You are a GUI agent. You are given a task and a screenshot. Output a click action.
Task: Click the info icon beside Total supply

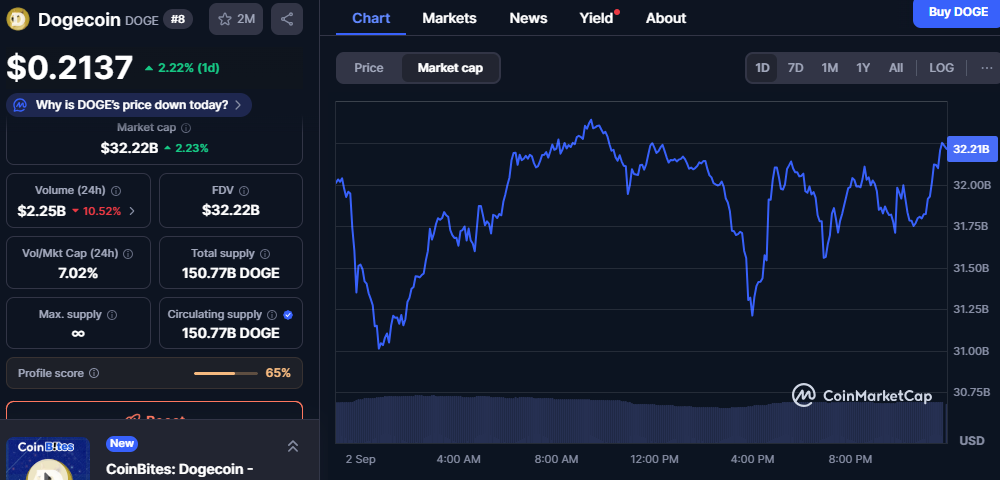[265, 254]
